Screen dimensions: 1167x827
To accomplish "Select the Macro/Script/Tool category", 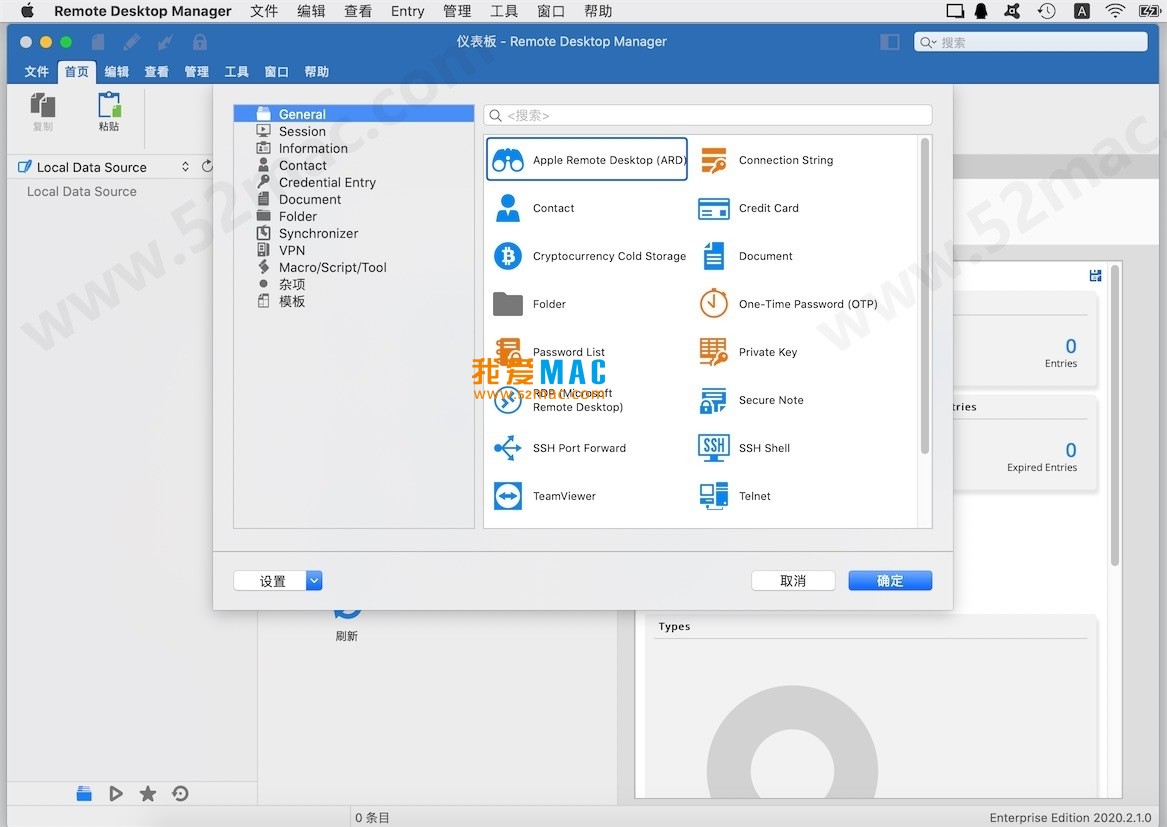I will click(x=332, y=267).
